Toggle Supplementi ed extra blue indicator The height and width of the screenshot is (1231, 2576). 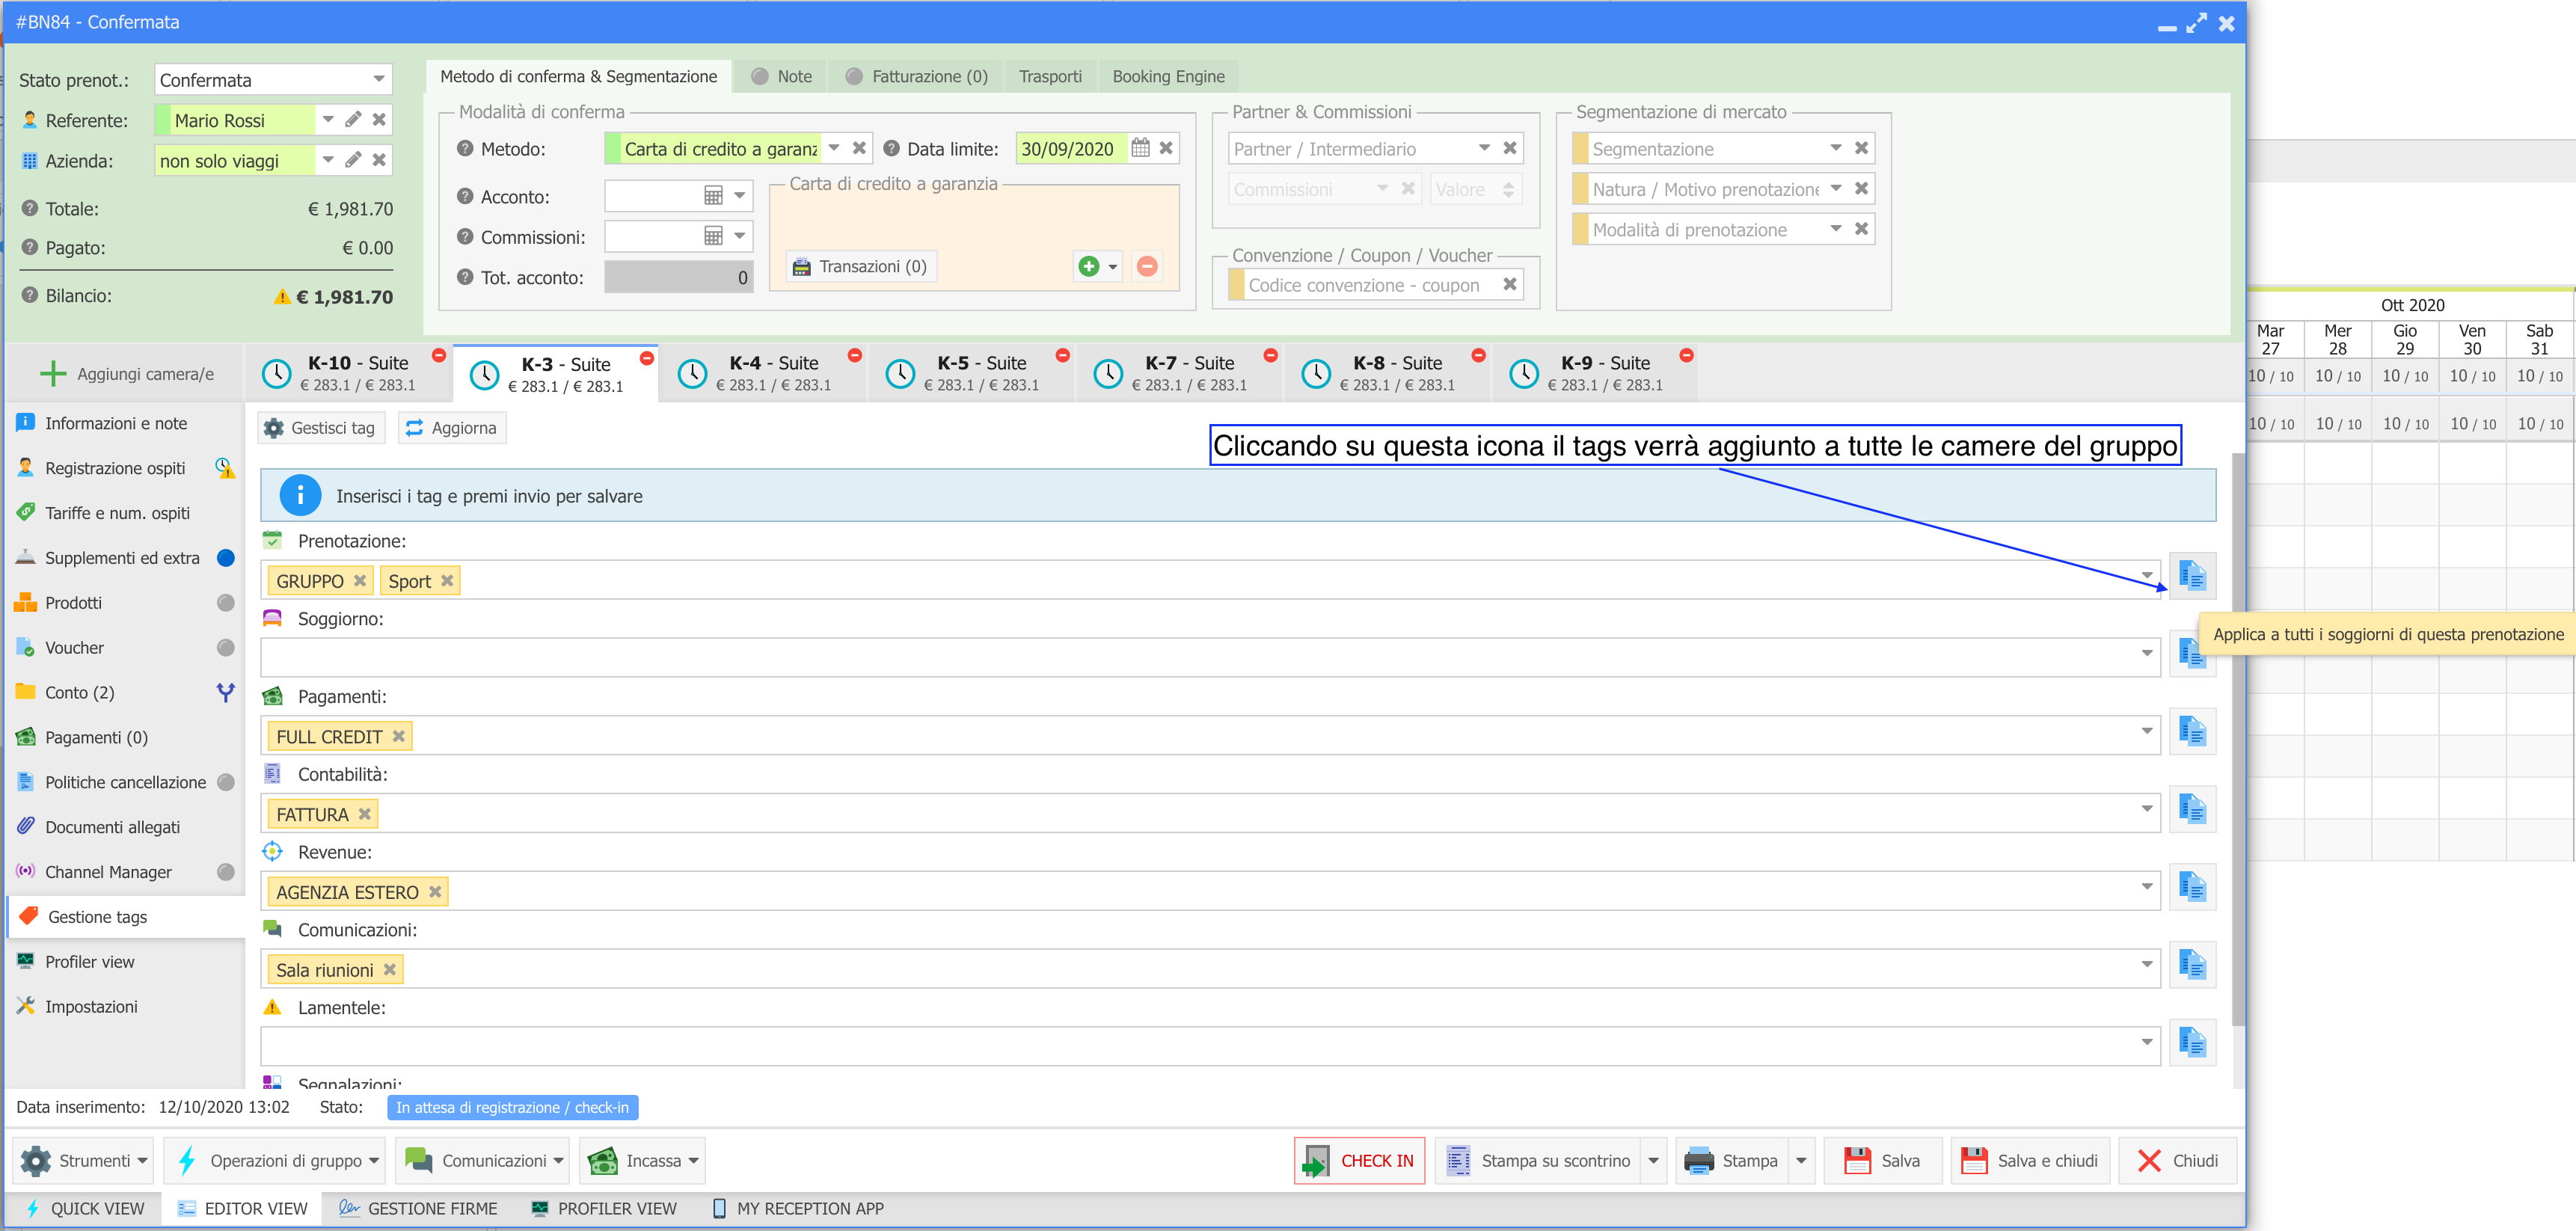coord(226,558)
